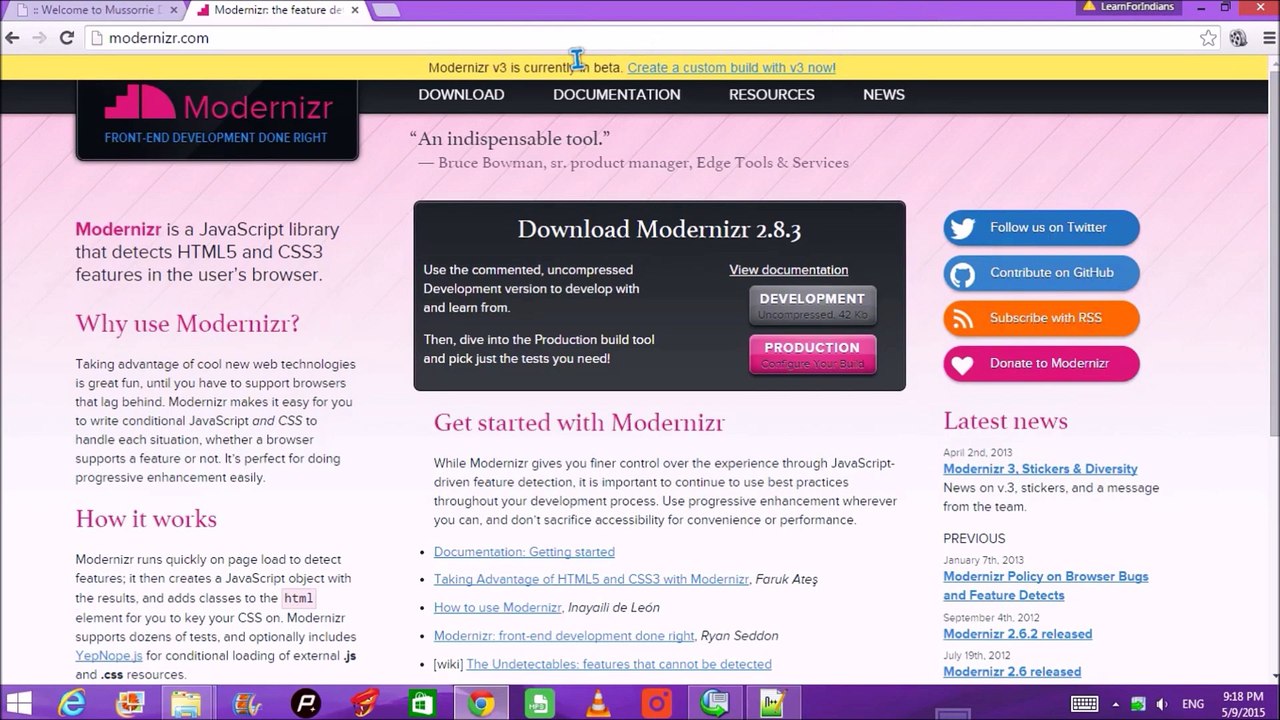
Task: Open Windows Store from taskbar
Action: click(421, 704)
